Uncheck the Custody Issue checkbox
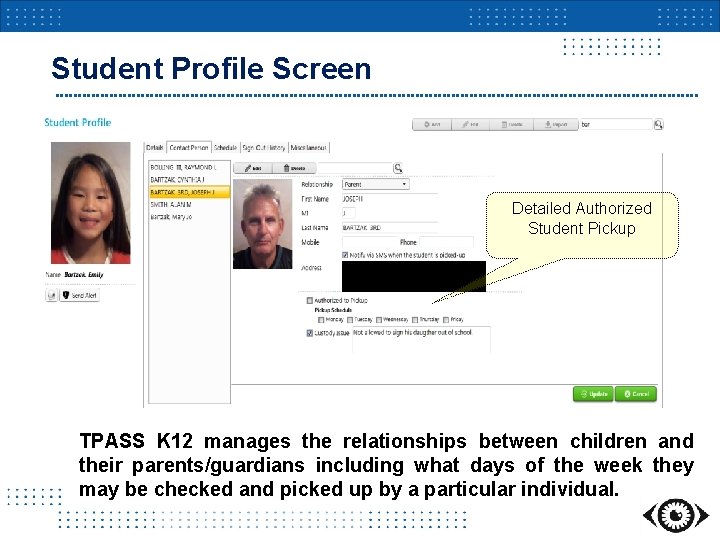Image resolution: width=720 pixels, height=540 pixels. pyautogui.click(x=309, y=333)
